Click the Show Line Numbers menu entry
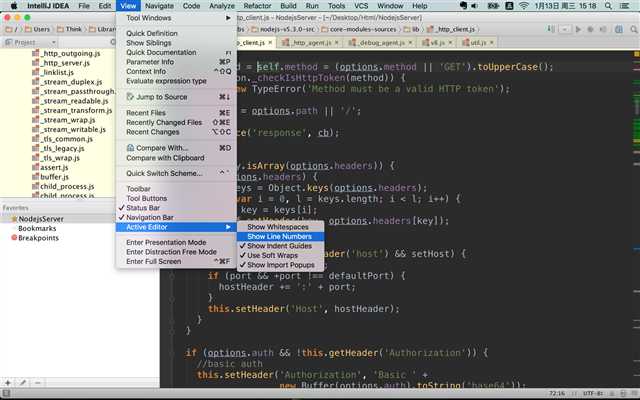640x400 pixels. tap(280, 236)
